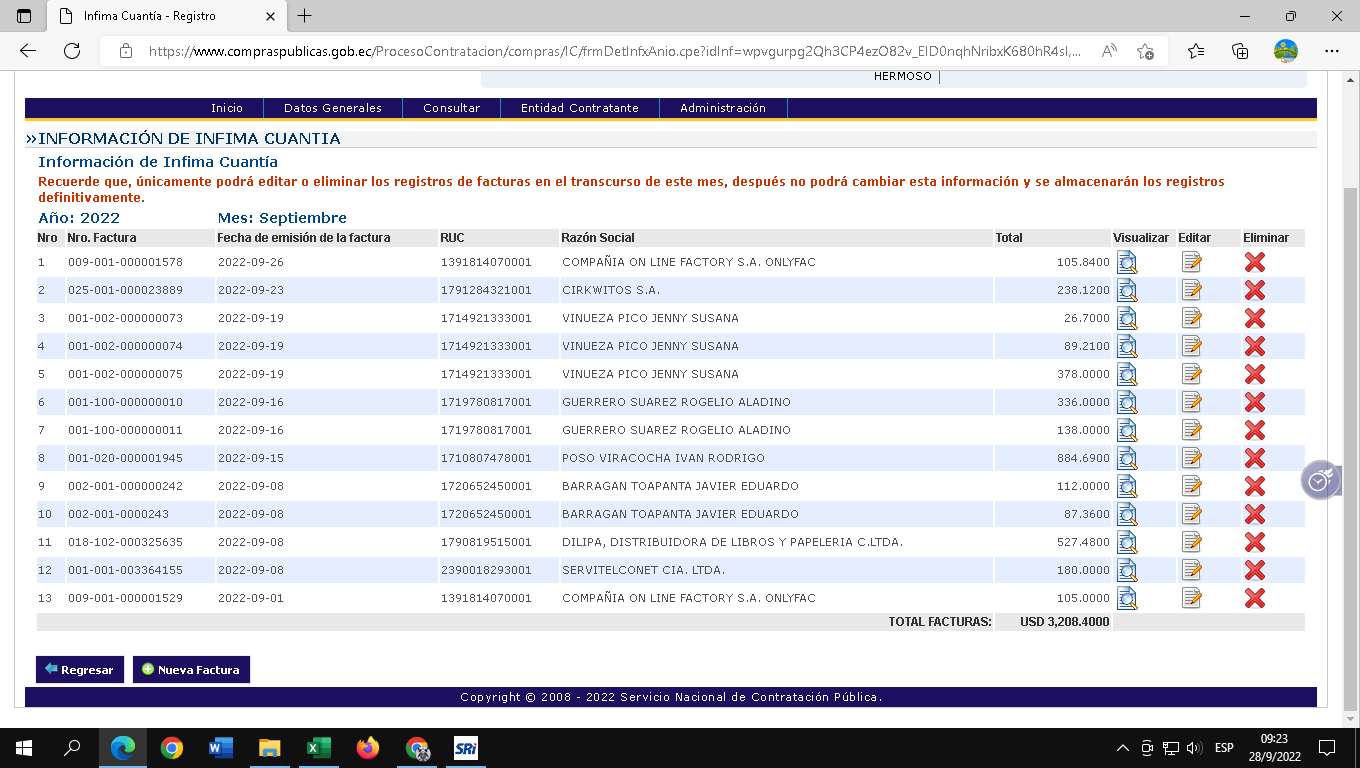Click the Regresar button
This screenshot has height=768, width=1360.
point(79,670)
